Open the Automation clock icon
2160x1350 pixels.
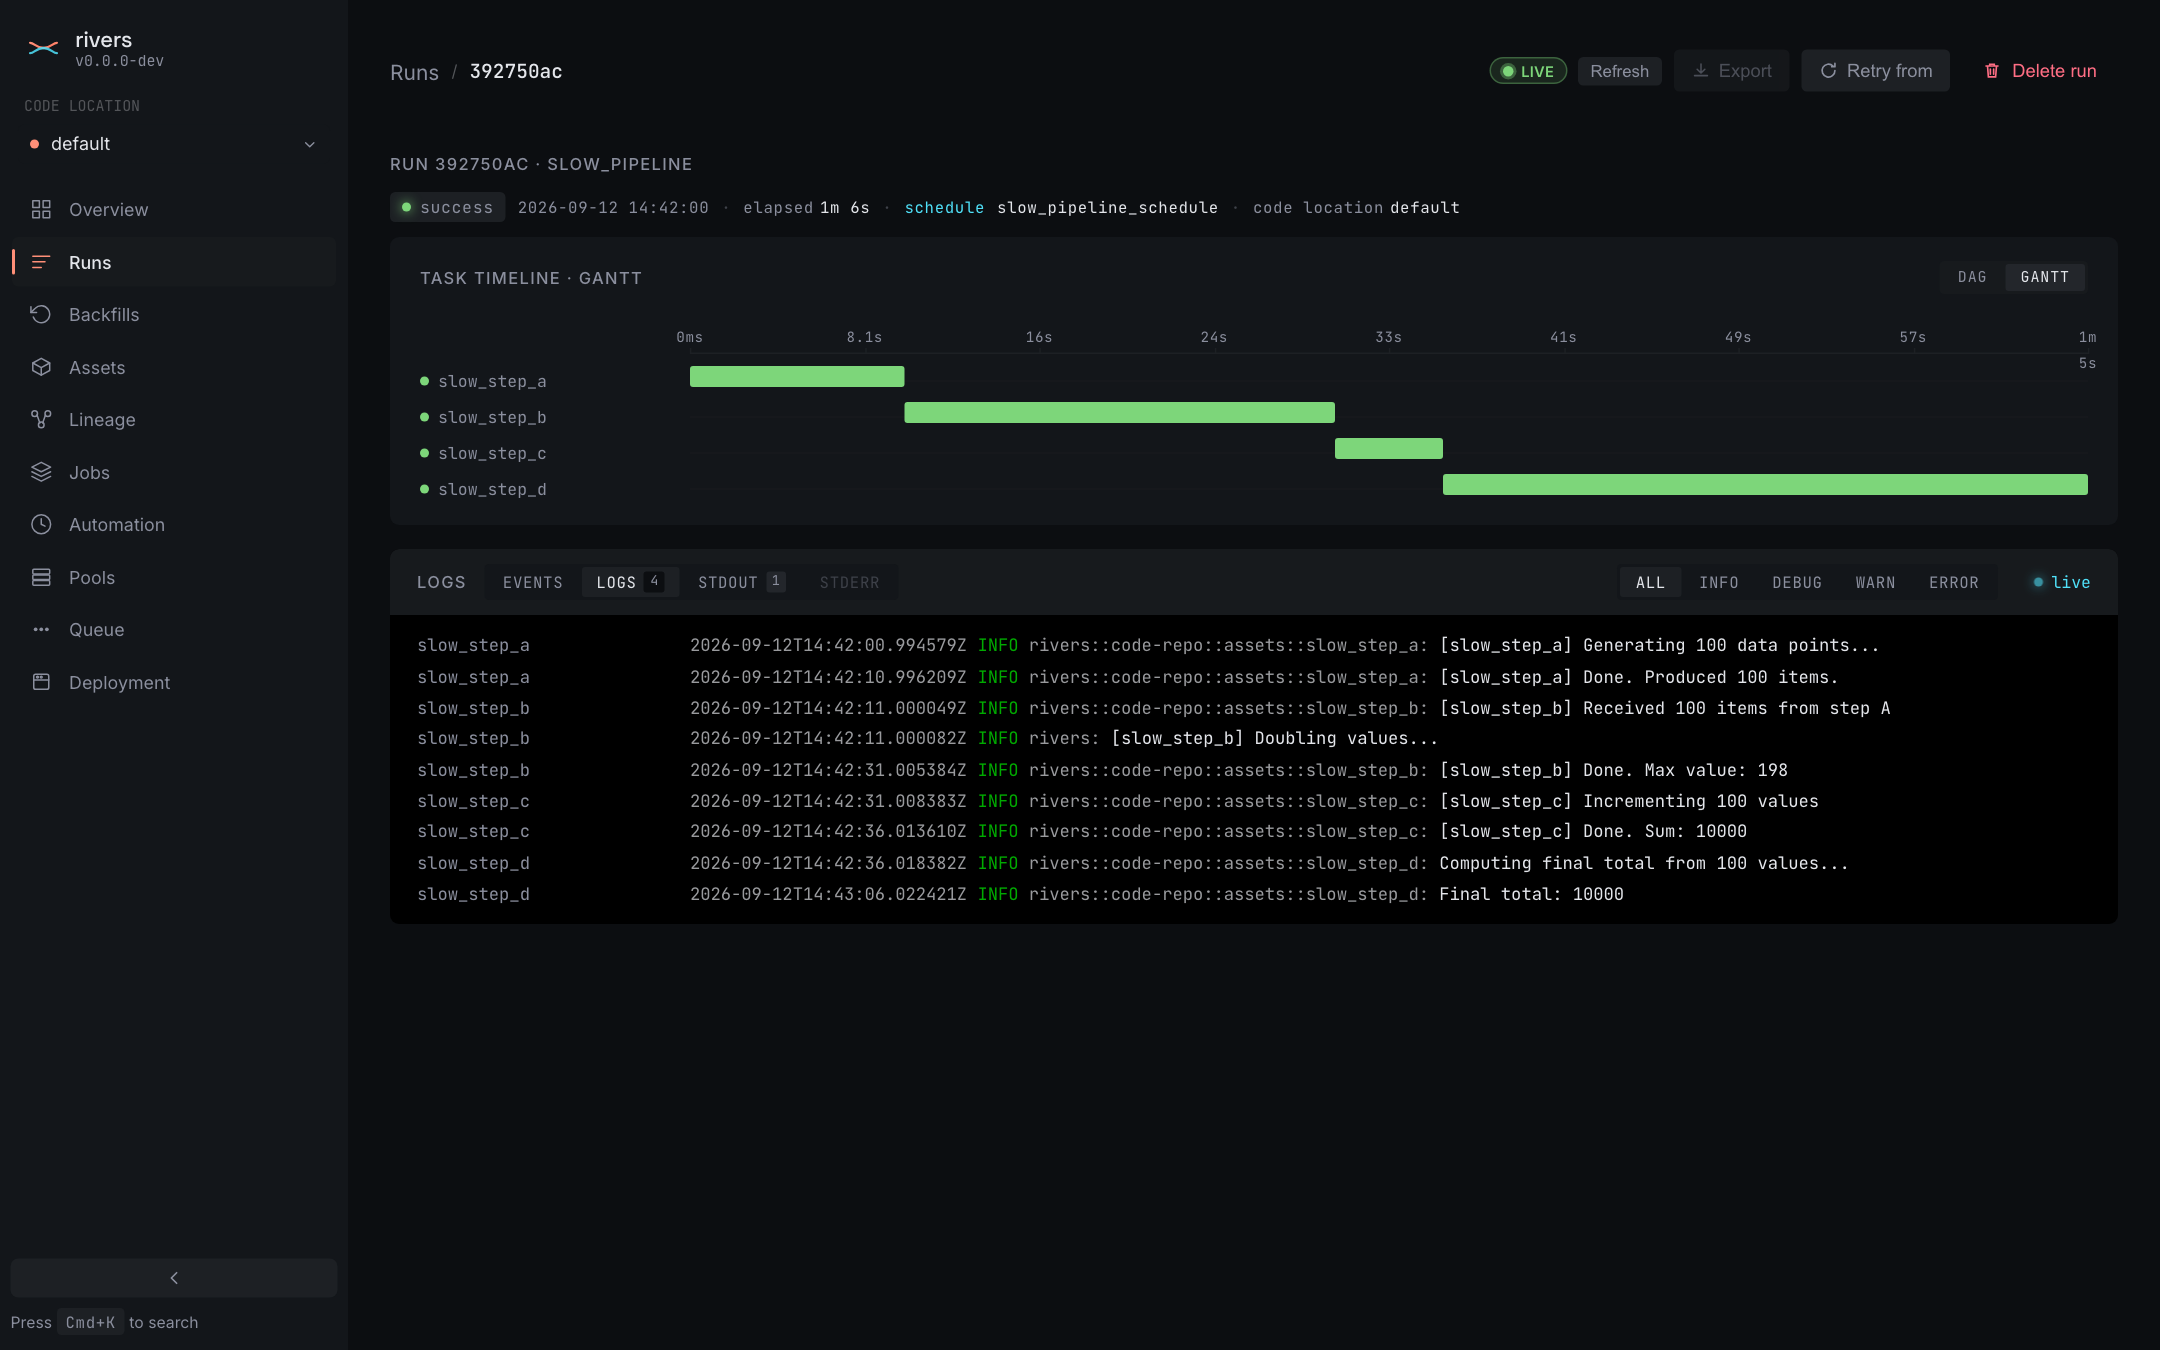coord(41,524)
